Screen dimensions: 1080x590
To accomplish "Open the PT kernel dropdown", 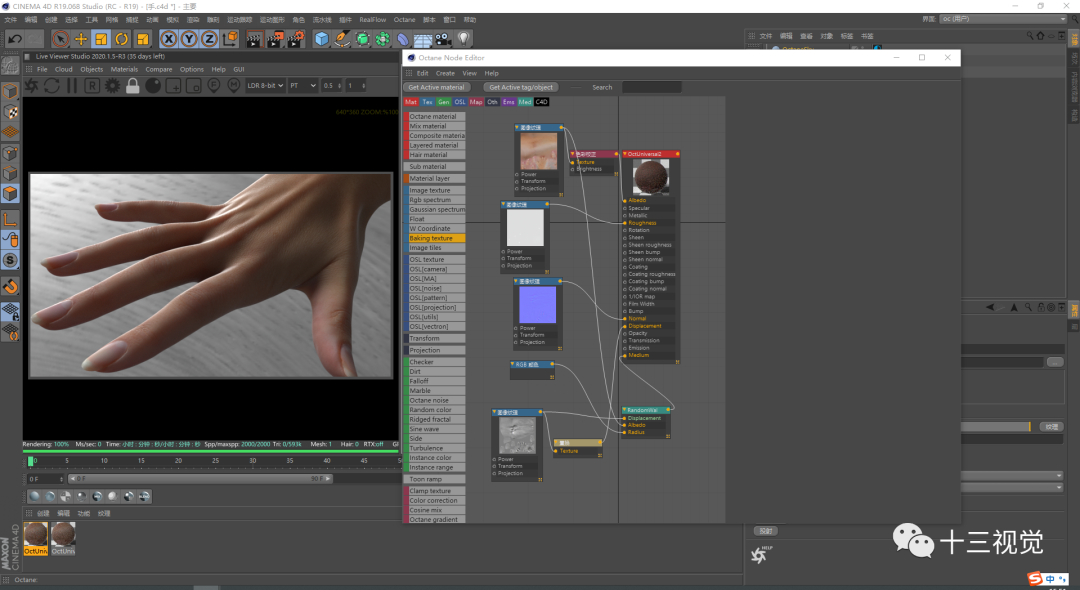I will click(x=302, y=85).
